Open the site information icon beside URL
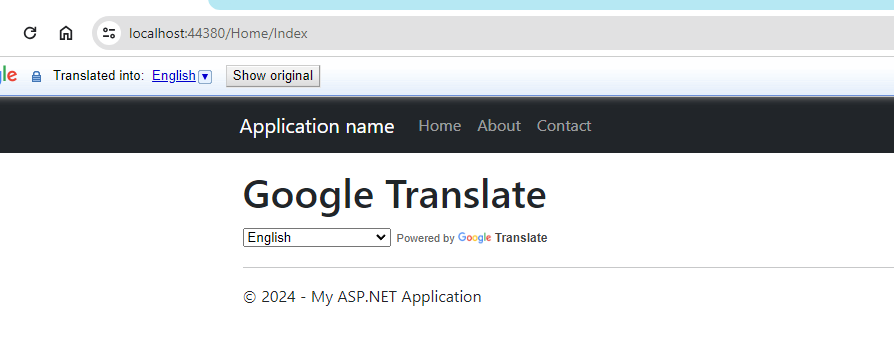The width and height of the screenshot is (894, 361). 109,33
